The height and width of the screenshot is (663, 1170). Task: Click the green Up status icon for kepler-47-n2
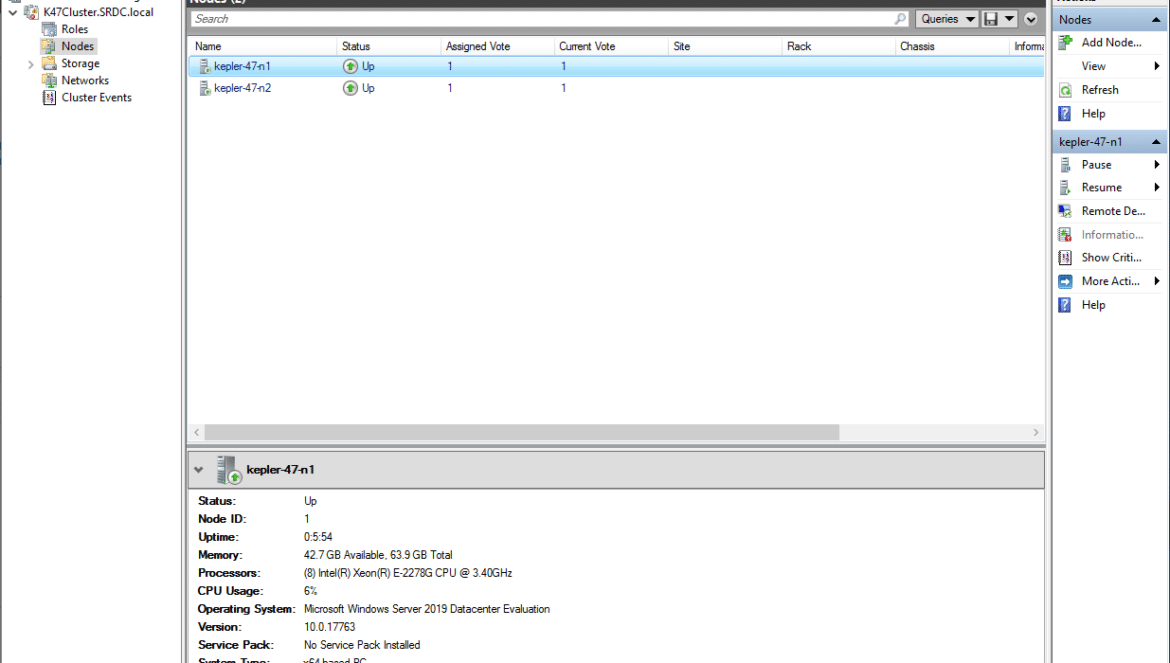(350, 88)
